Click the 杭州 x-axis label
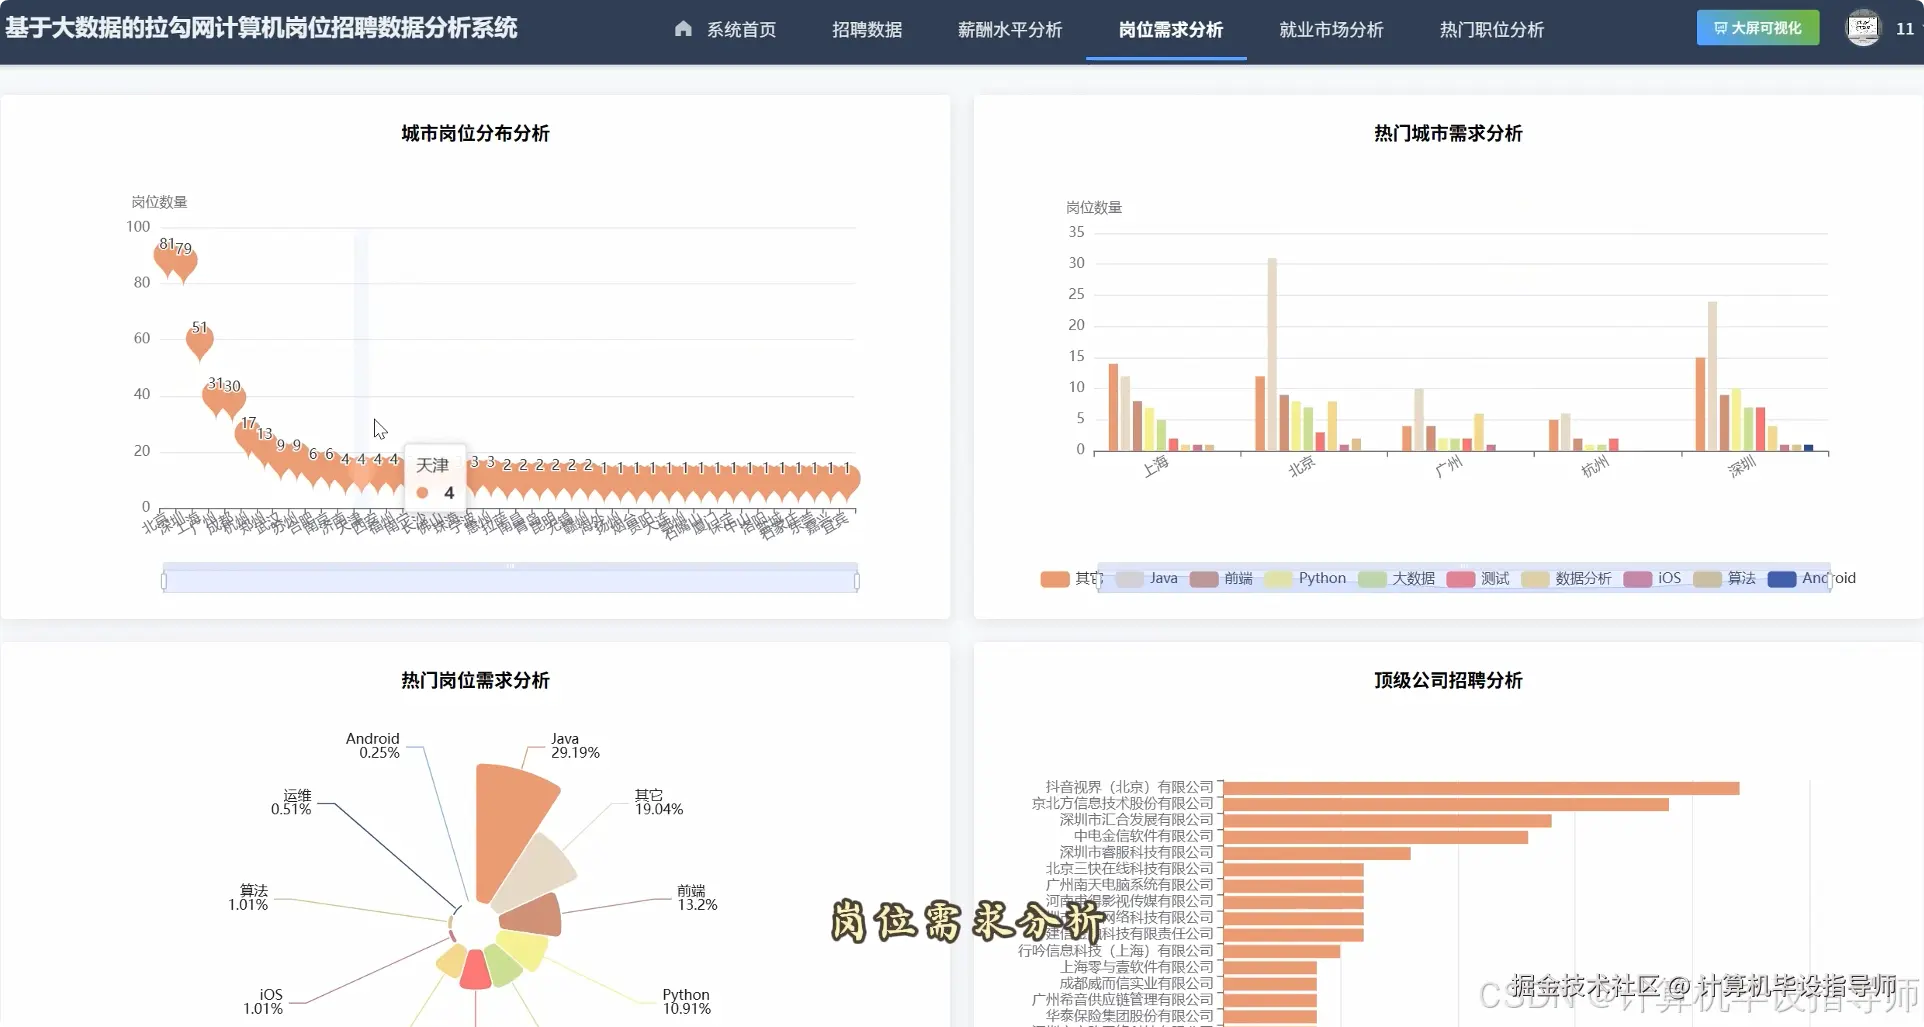Viewport: 1924px width, 1027px height. pyautogui.click(x=1595, y=467)
